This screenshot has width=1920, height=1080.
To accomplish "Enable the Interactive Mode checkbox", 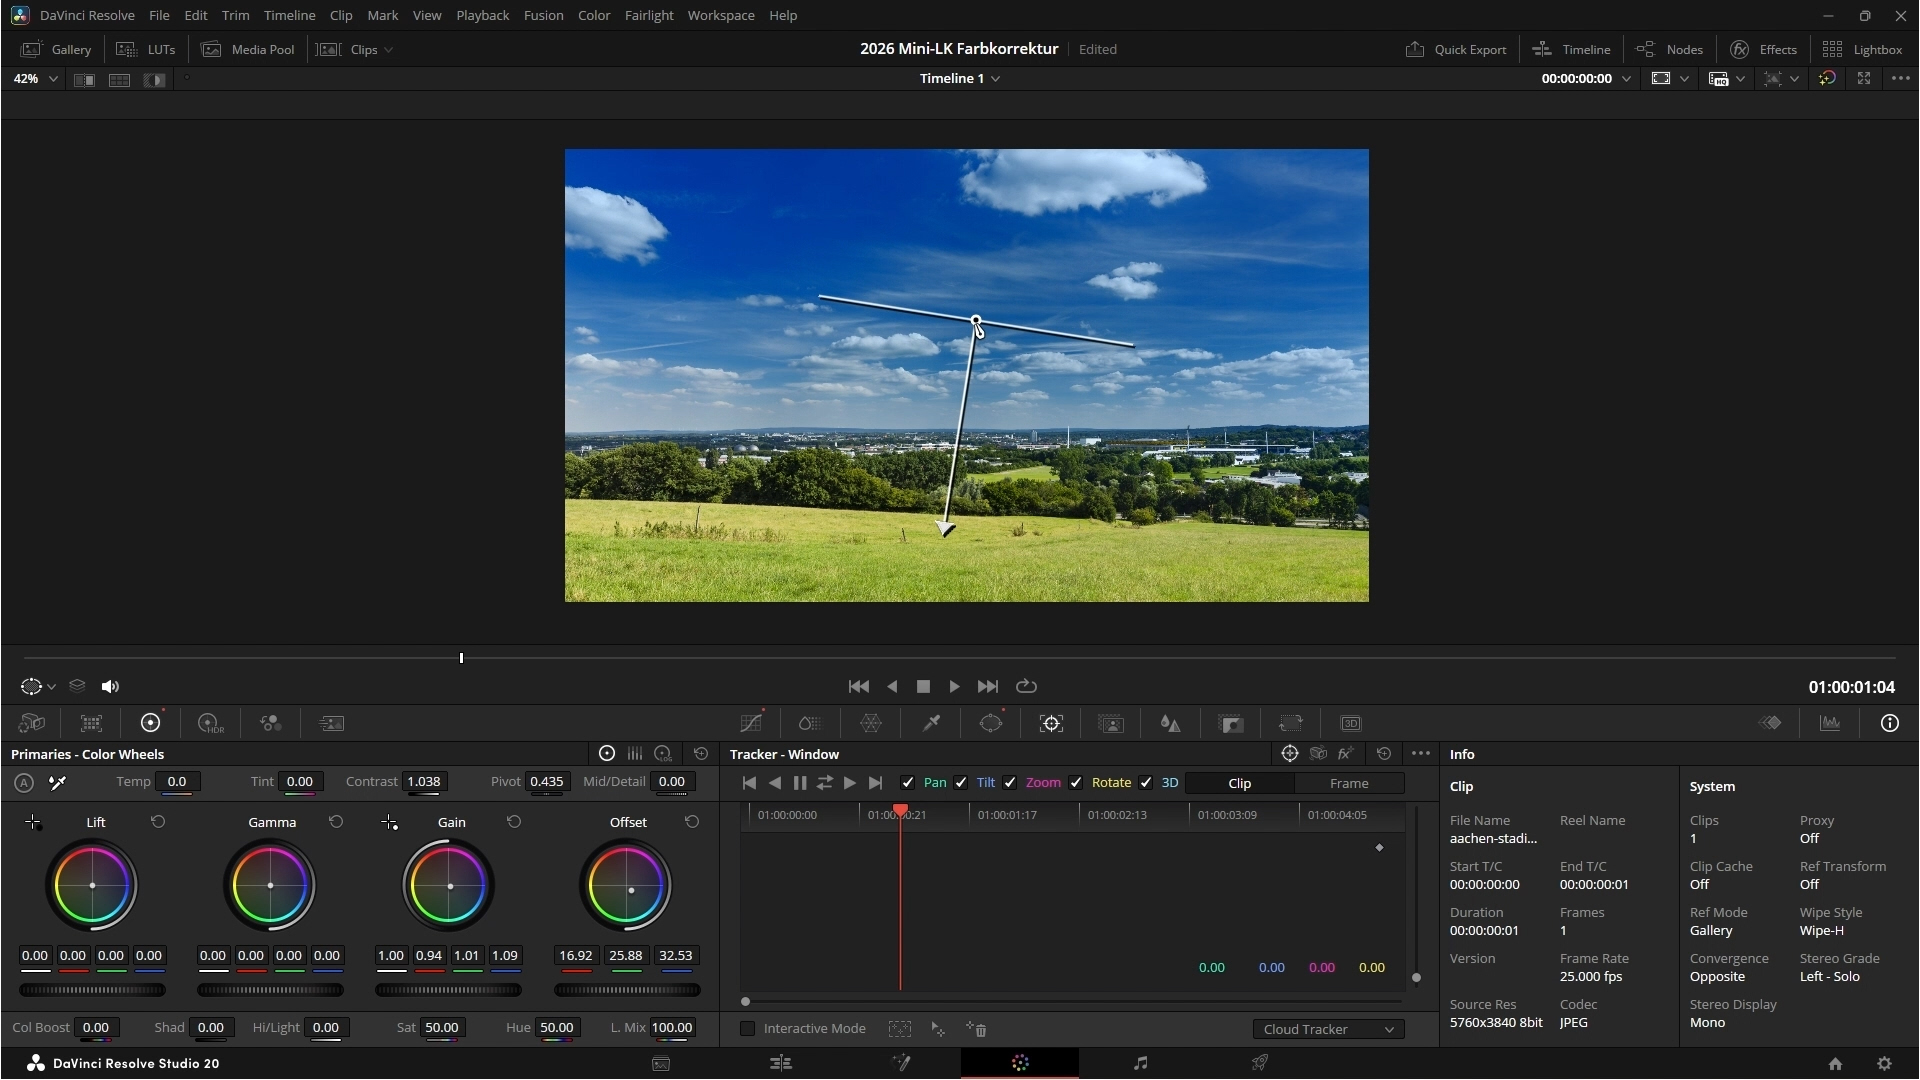I will 747,1029.
